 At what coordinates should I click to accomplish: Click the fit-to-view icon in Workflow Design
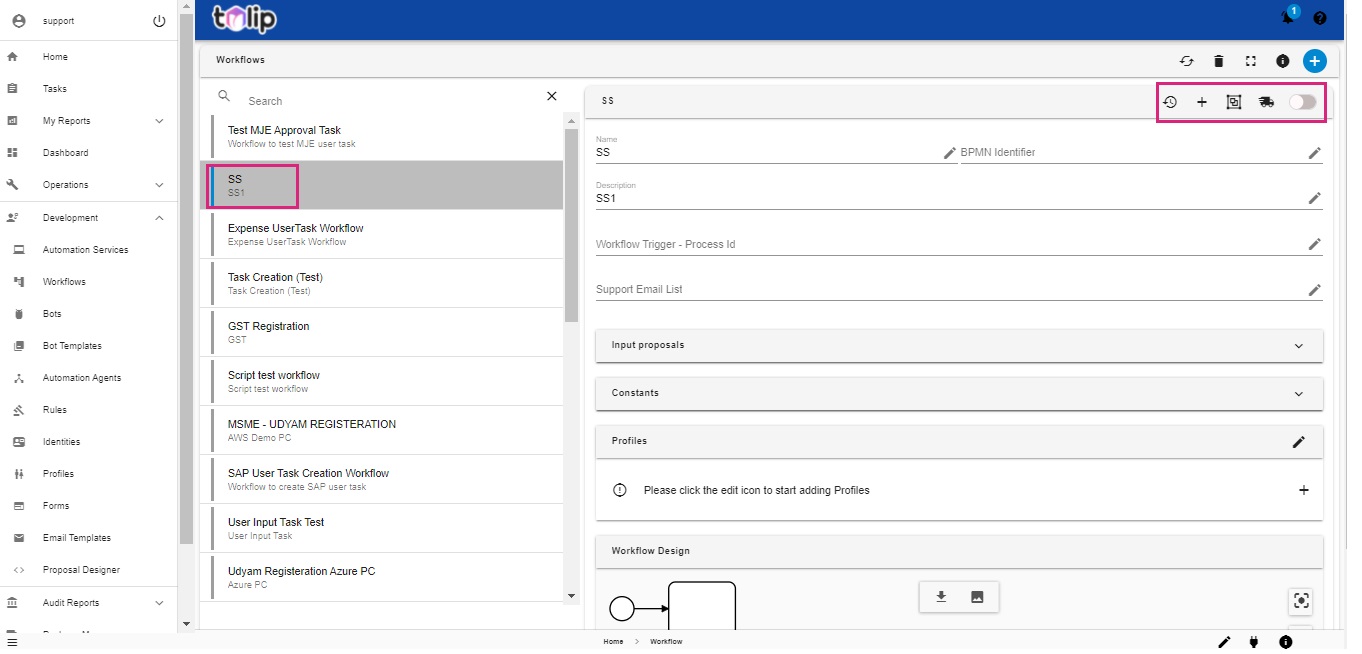pos(1301,601)
